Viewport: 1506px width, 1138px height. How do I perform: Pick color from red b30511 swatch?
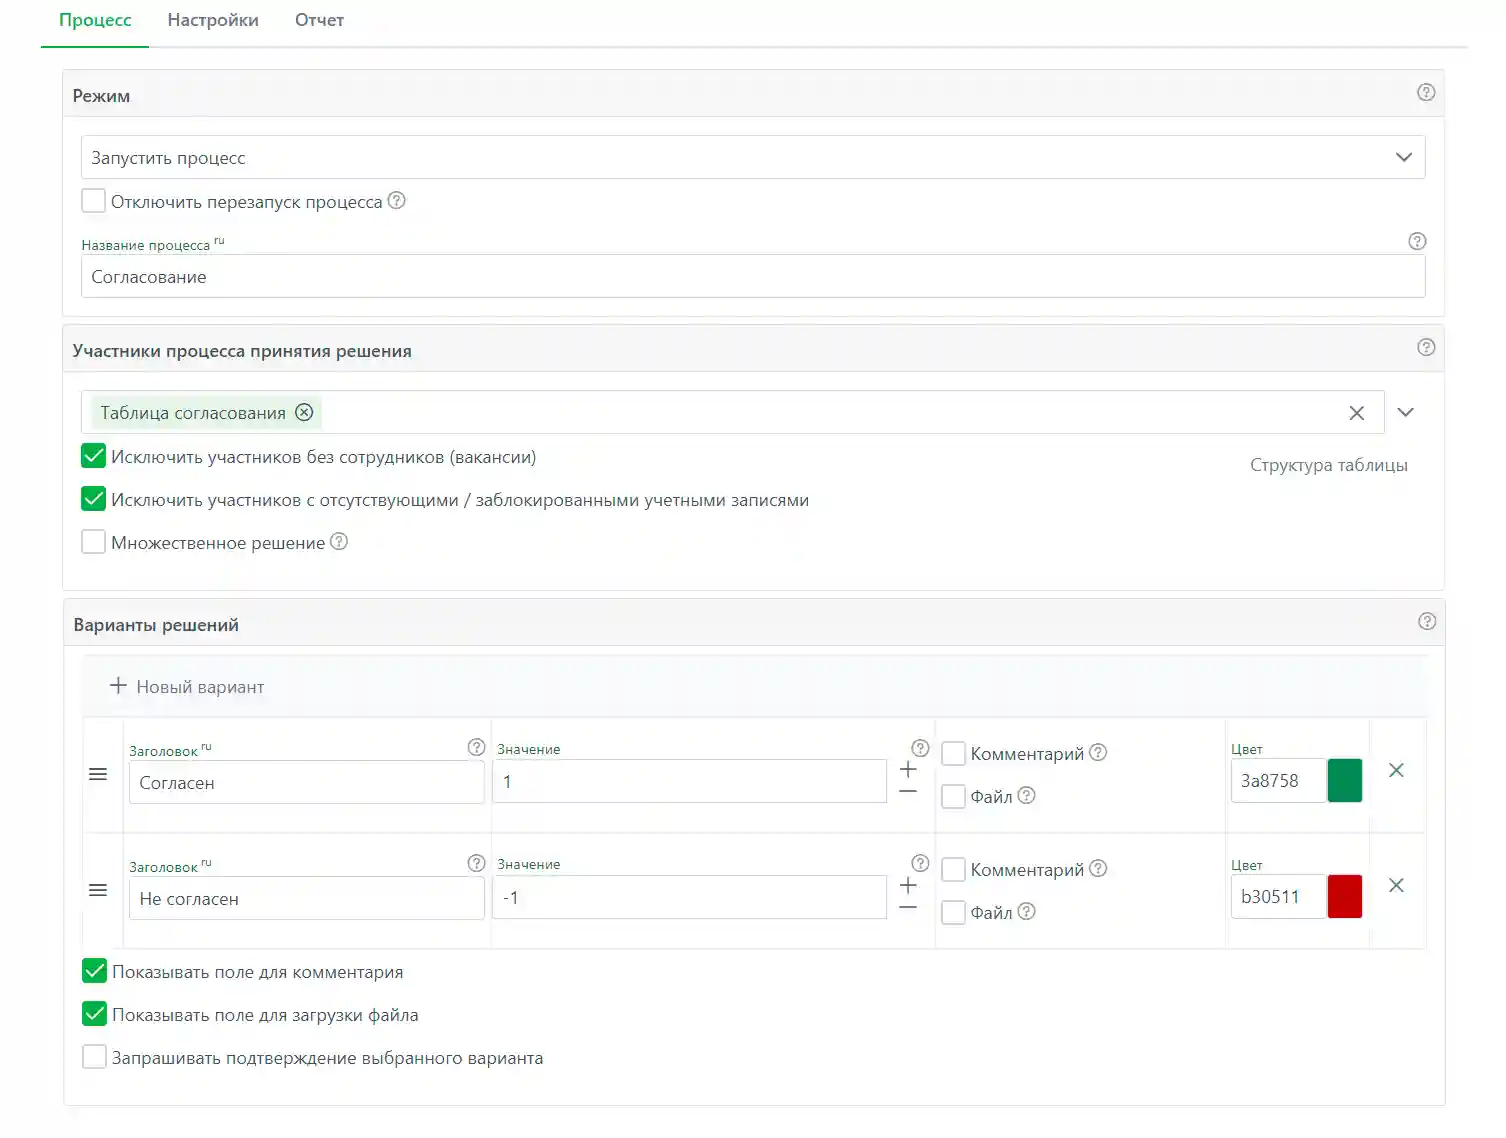1345,897
